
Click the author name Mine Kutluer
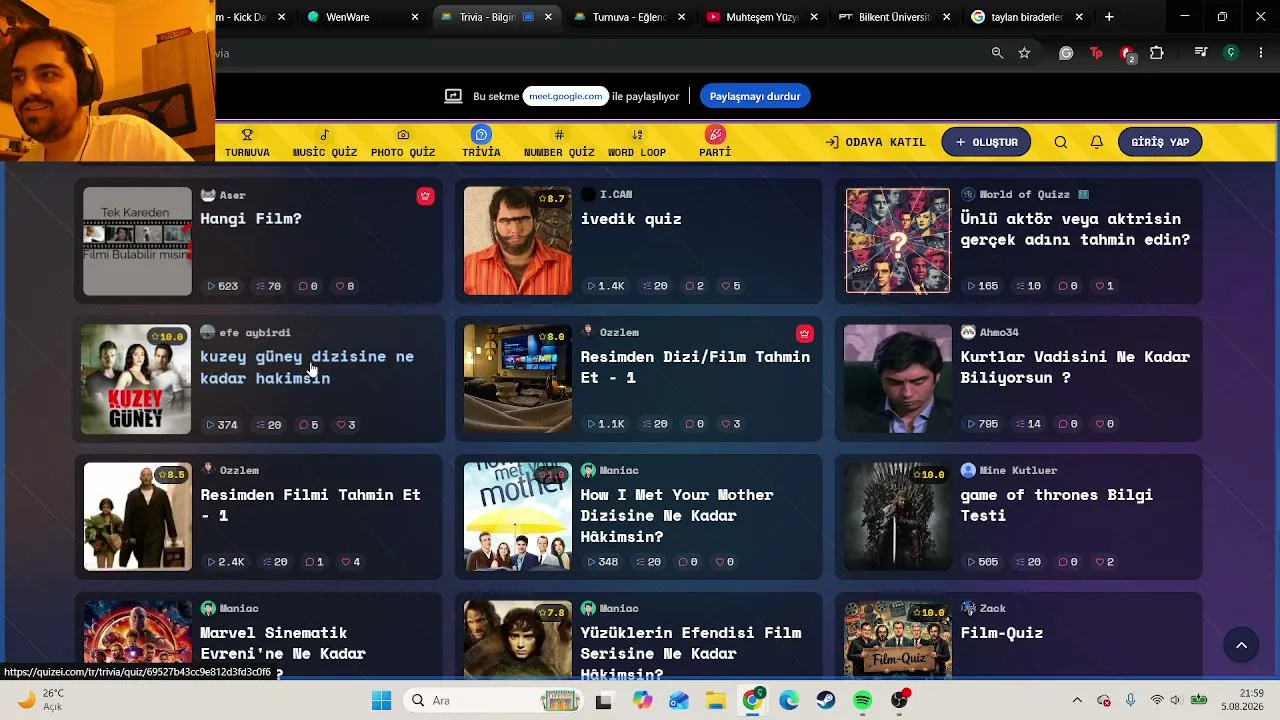[1018, 470]
